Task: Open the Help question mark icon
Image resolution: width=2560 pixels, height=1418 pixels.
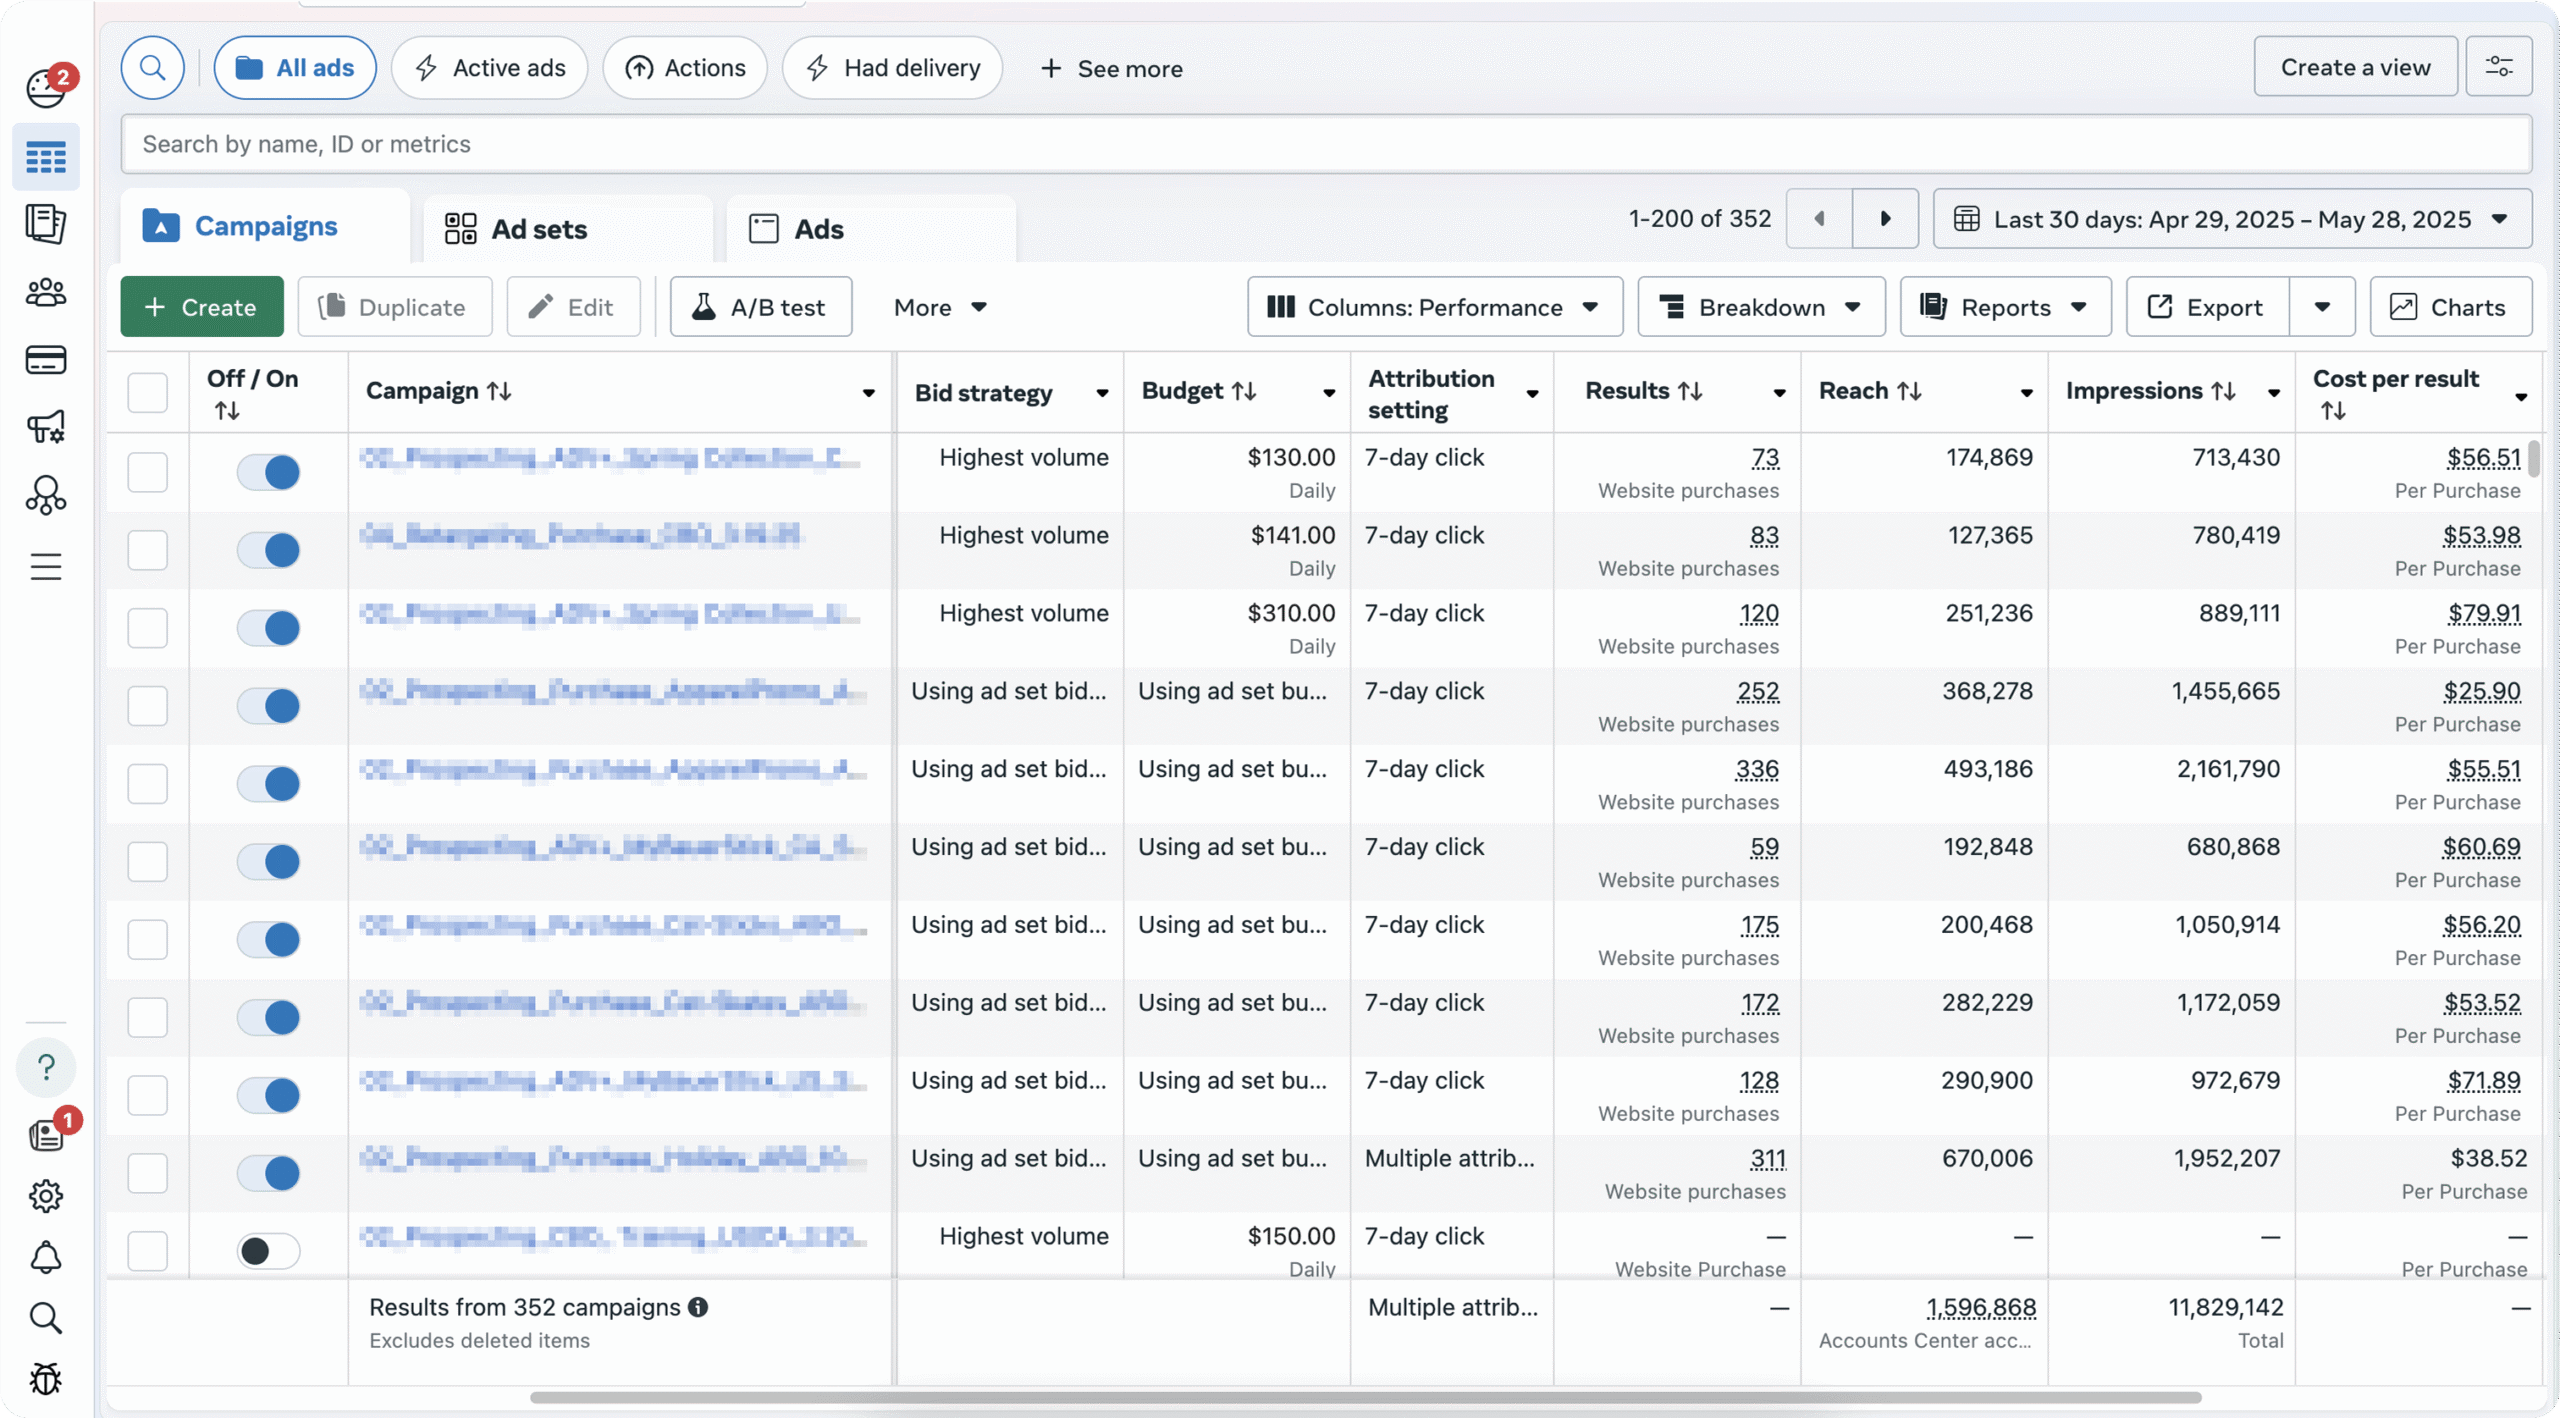Action: pyautogui.click(x=46, y=1067)
